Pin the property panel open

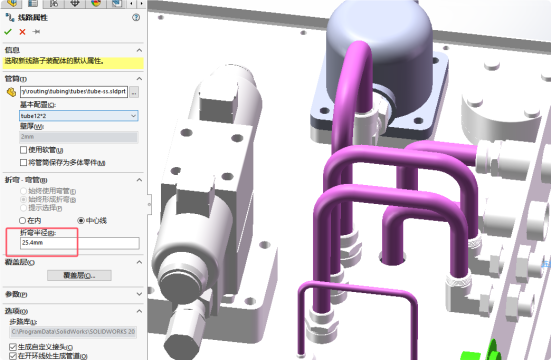pyautogui.click(x=36, y=32)
